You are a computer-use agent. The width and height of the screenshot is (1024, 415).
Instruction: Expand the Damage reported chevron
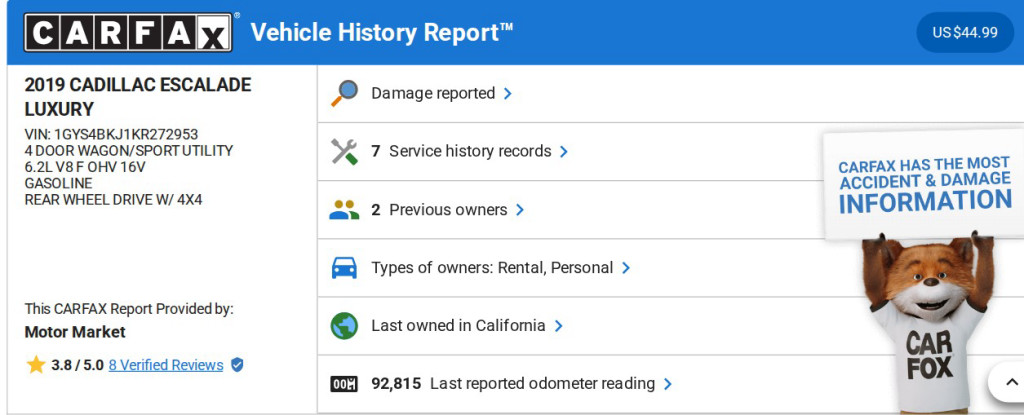508,94
